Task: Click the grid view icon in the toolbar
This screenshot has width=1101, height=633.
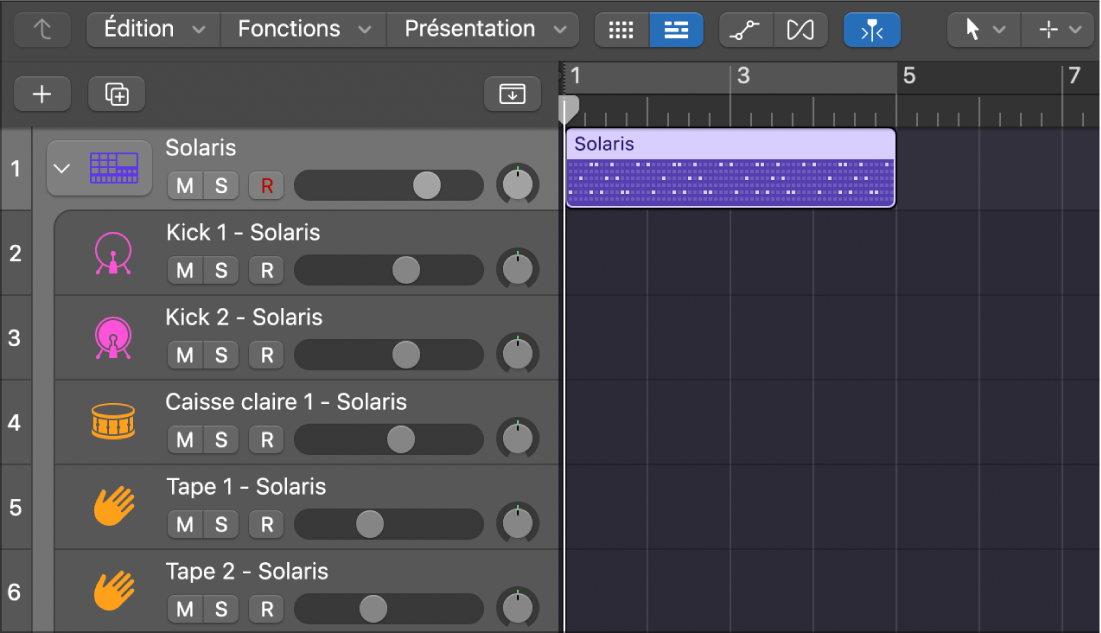Action: (621, 29)
